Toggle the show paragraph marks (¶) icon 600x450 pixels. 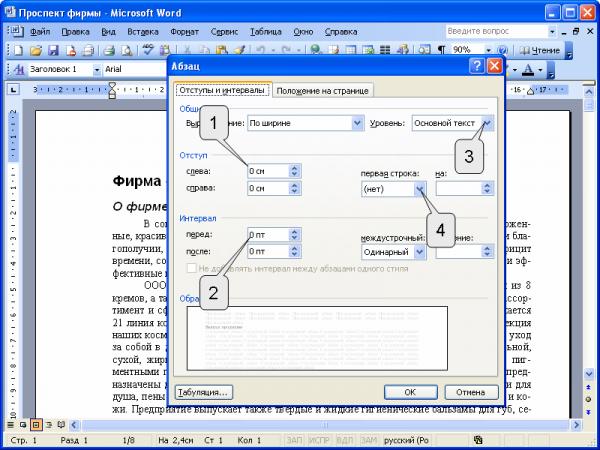click(441, 50)
